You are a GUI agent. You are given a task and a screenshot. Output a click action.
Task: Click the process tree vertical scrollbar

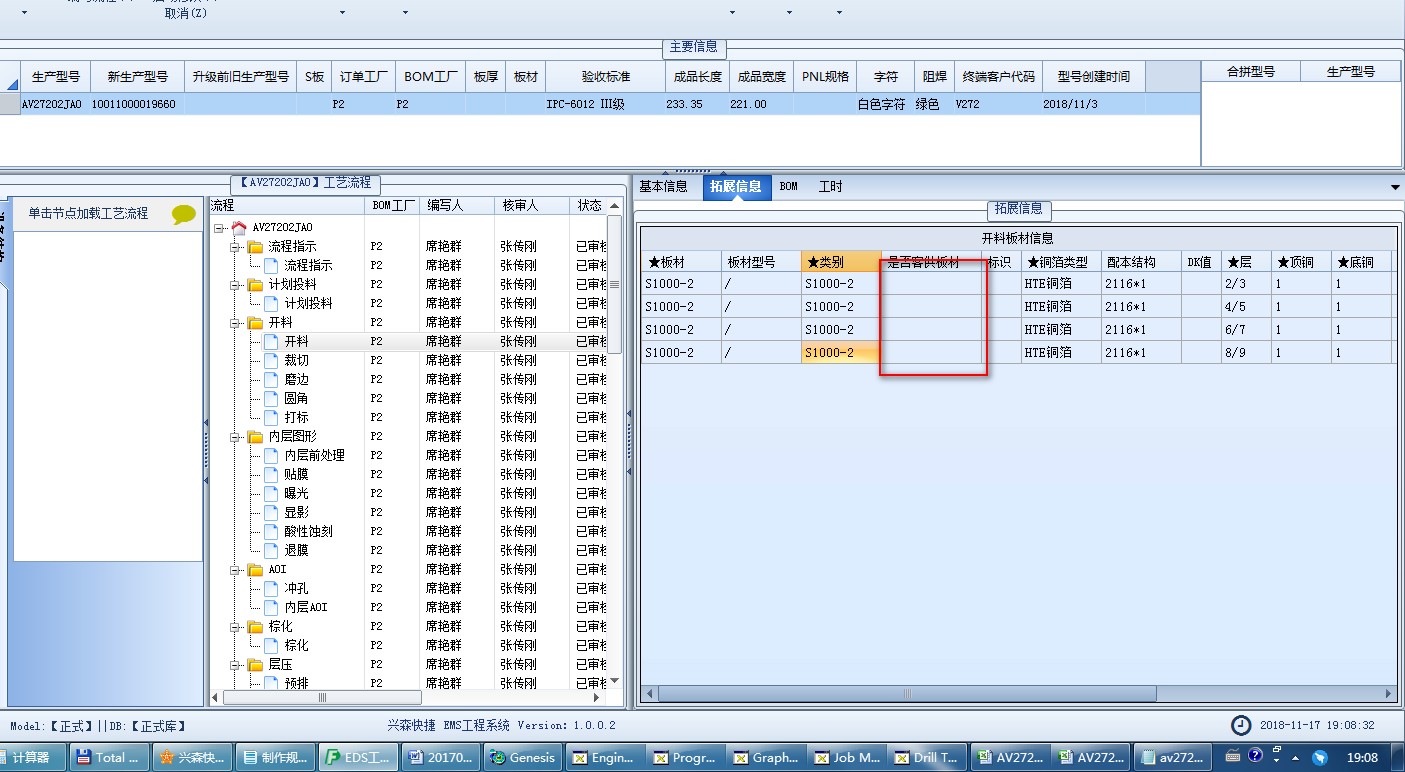coord(615,285)
